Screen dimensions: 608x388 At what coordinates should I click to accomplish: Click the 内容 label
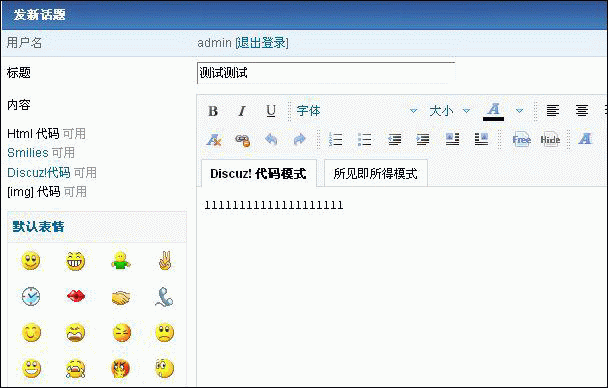(19, 105)
